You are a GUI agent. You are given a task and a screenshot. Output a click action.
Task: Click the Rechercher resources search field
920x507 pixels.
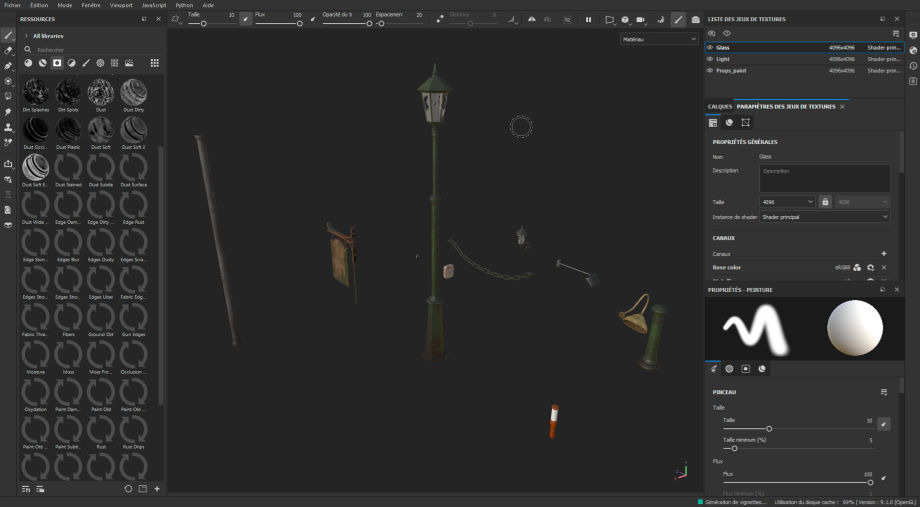pyautogui.click(x=91, y=50)
